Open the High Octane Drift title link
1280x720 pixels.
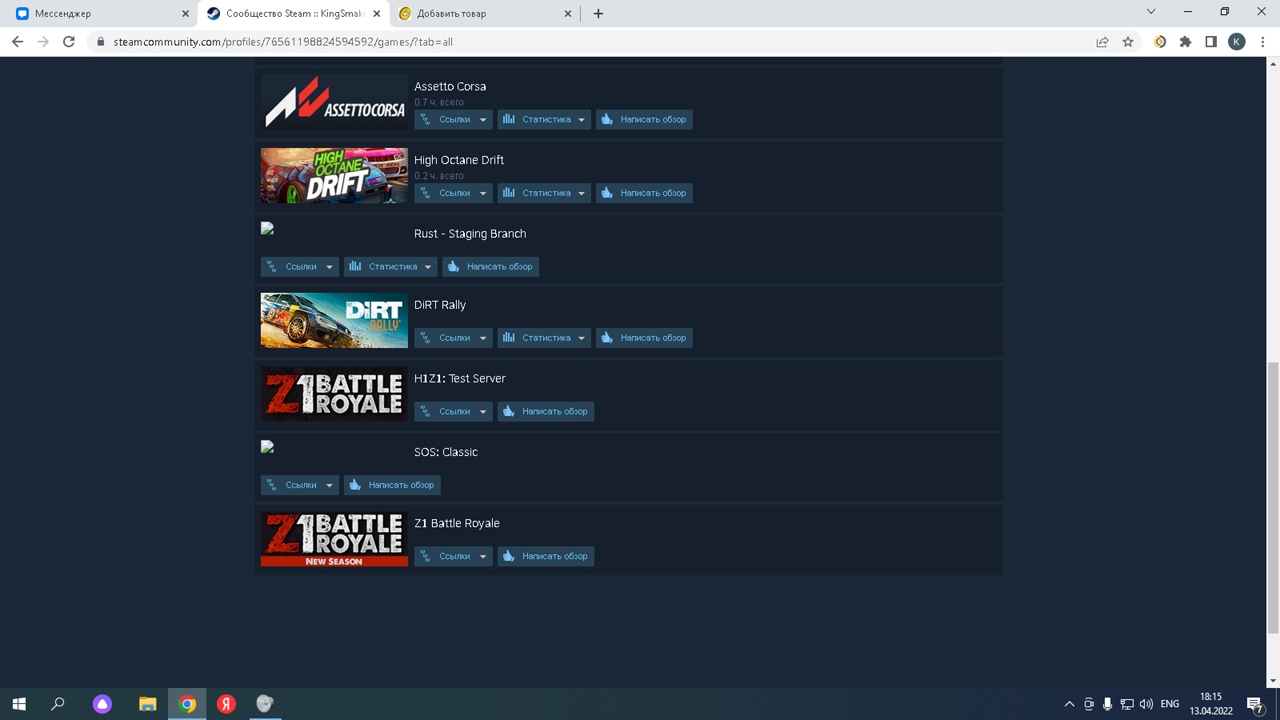click(459, 160)
